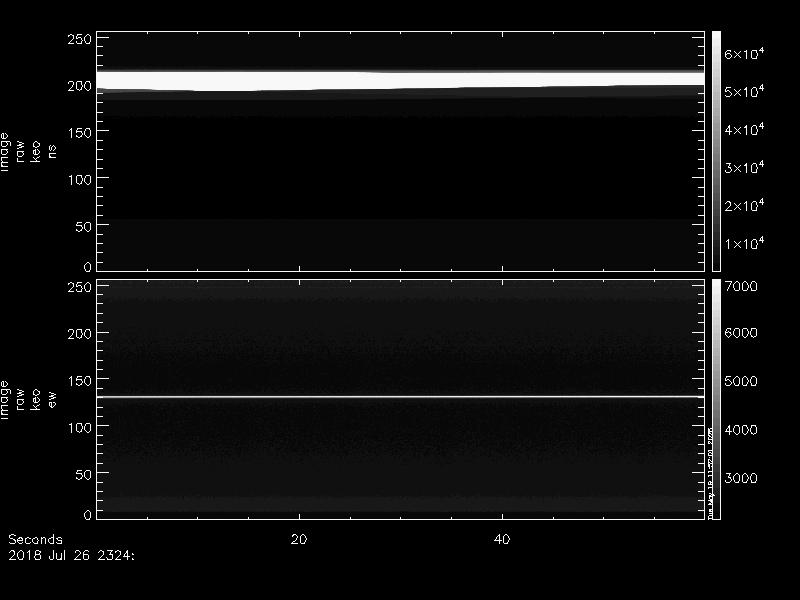The width and height of the screenshot is (800, 600).
Task: Click the thin white line in ew keogram
Action: [401, 396]
